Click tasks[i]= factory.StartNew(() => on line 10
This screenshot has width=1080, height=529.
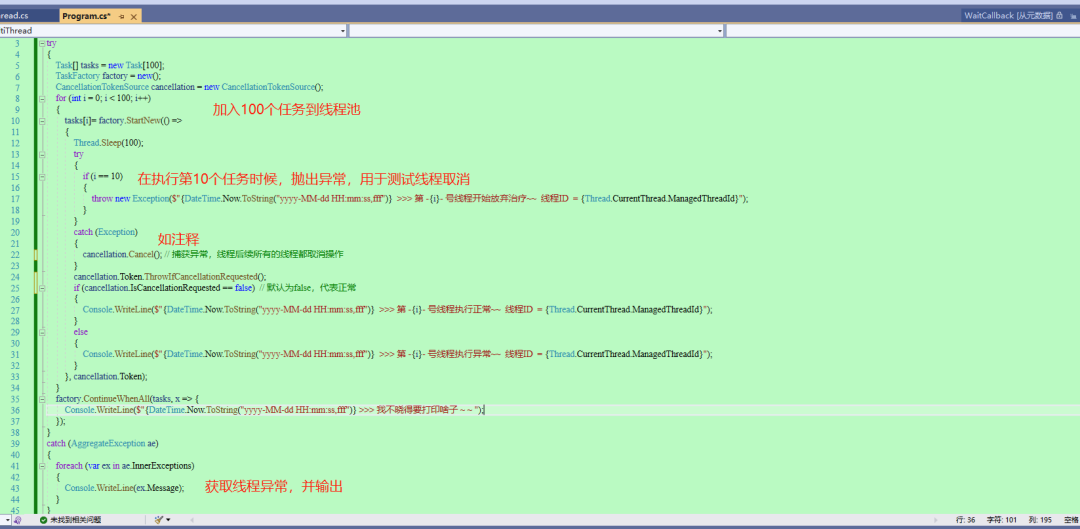[x=123, y=121]
